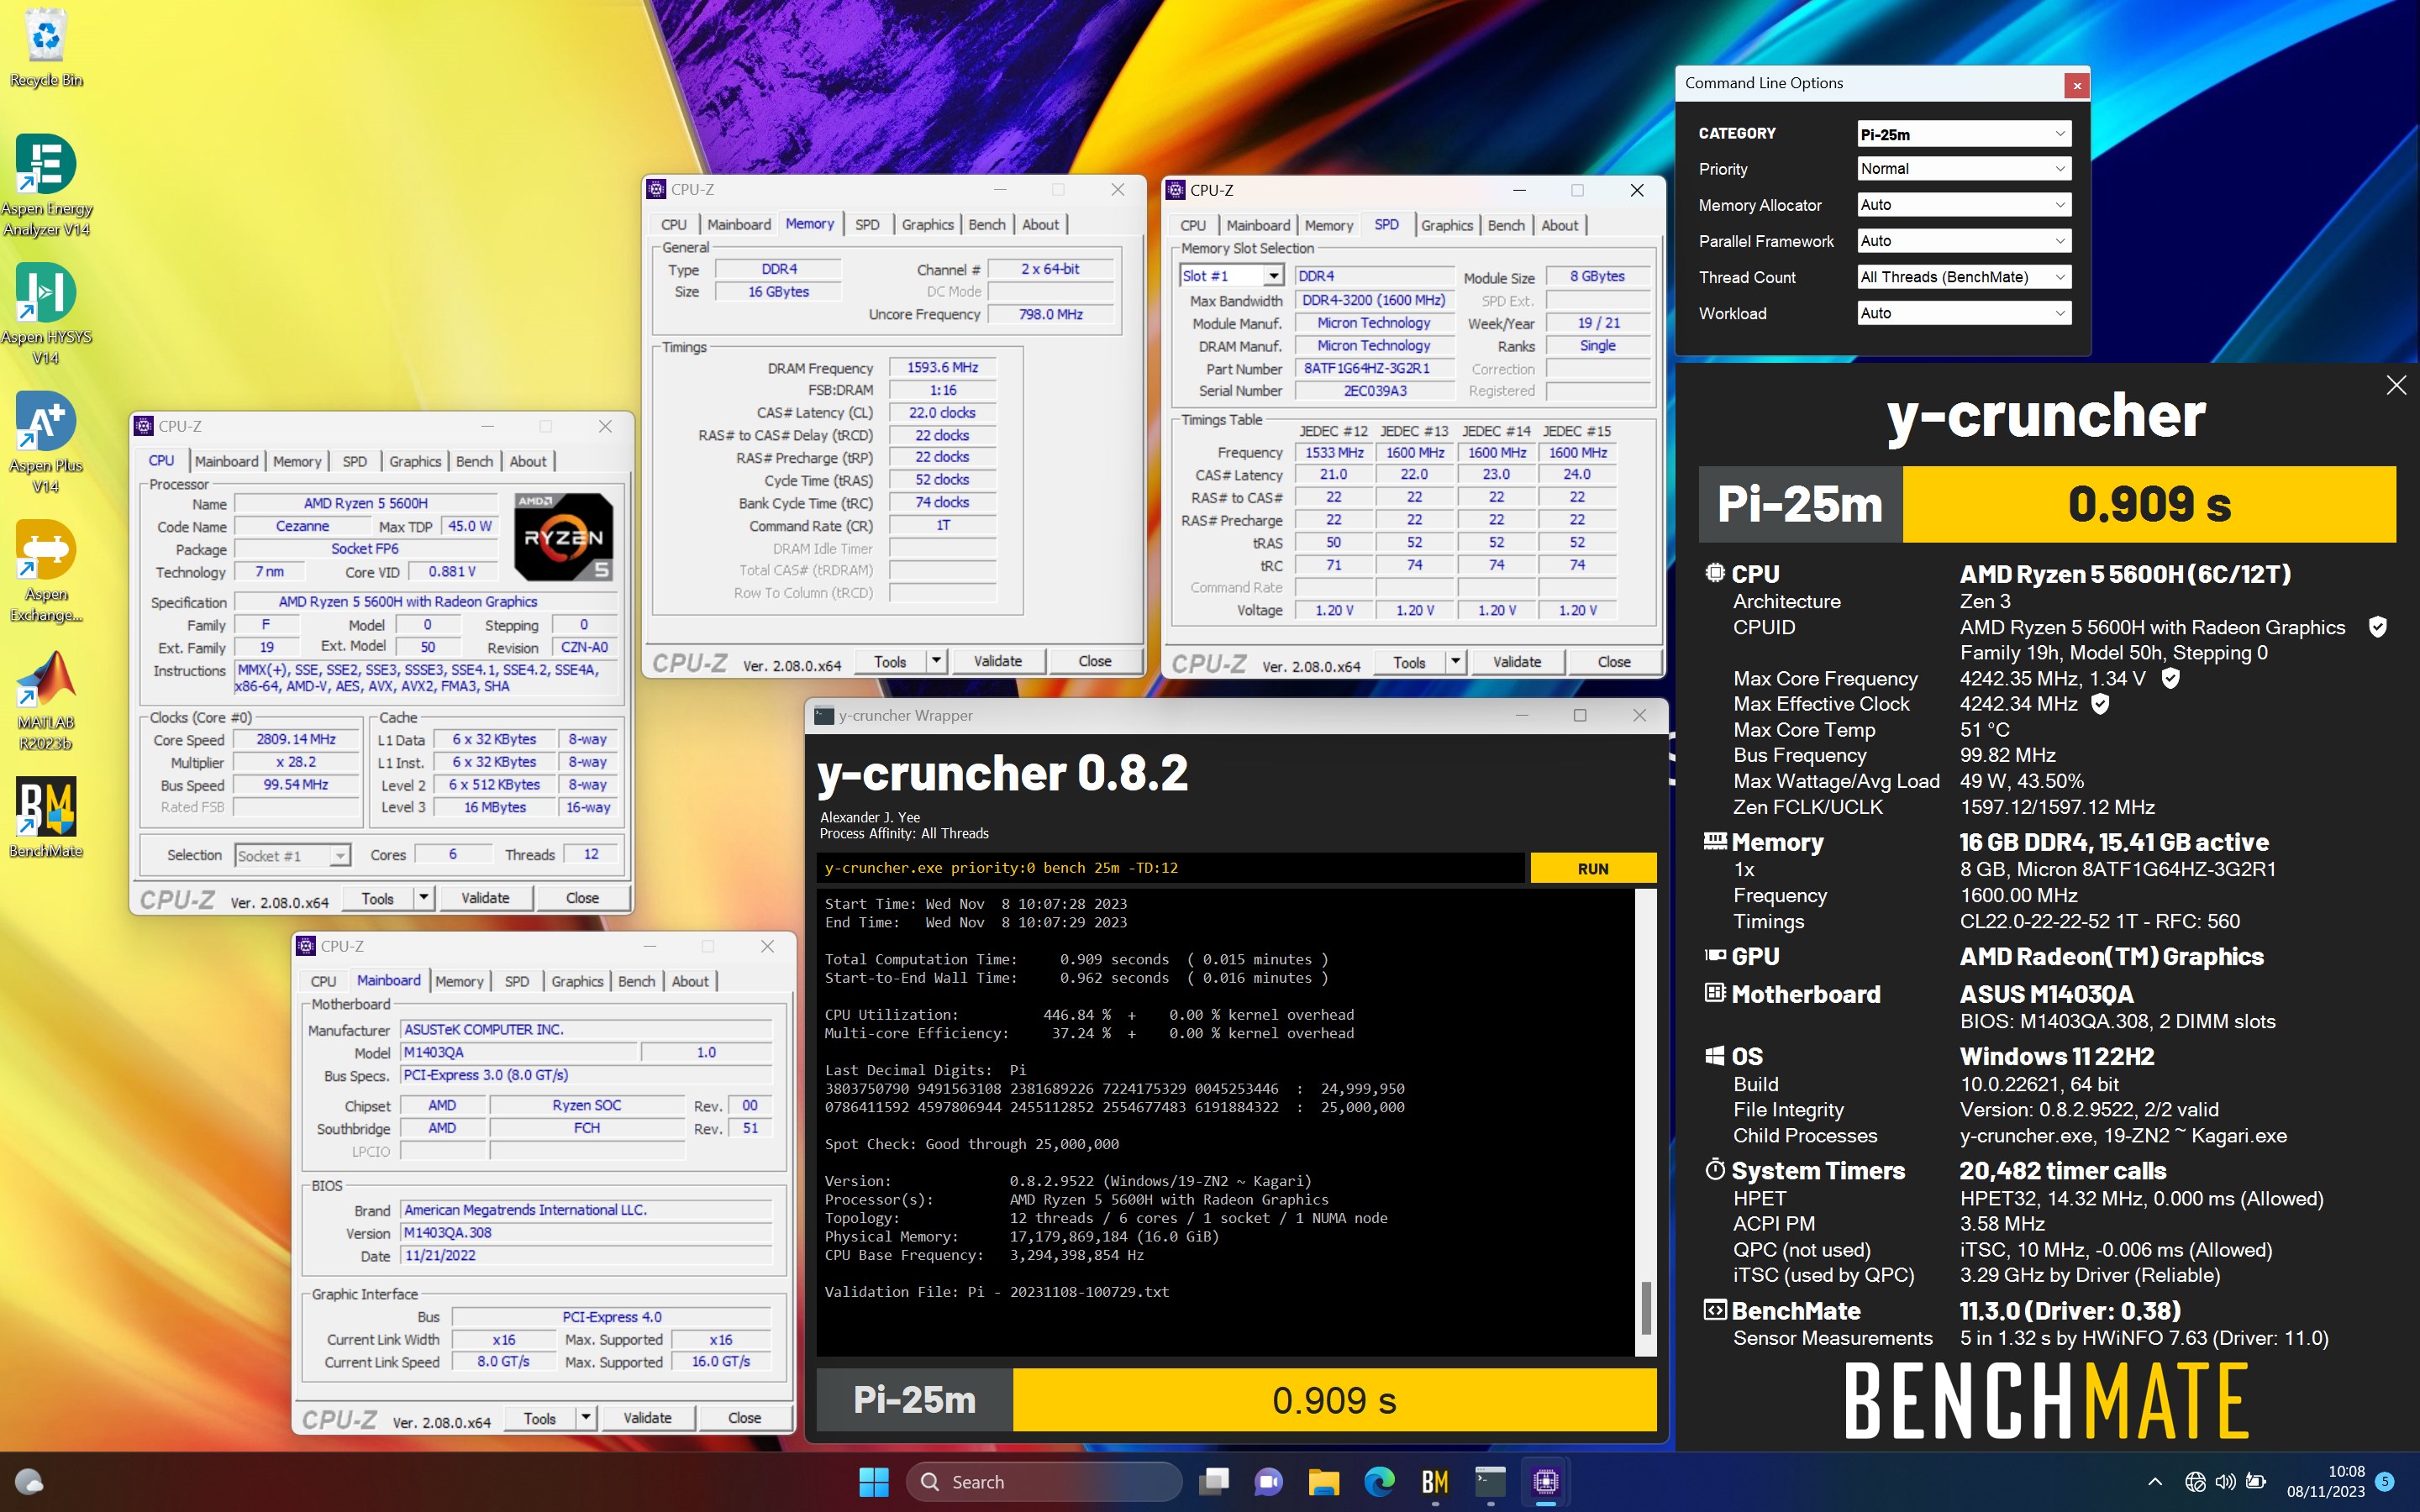Open Aspen HYSYS V14 desktop icon
Viewport: 2420px width, 1512px height.
tap(46, 313)
